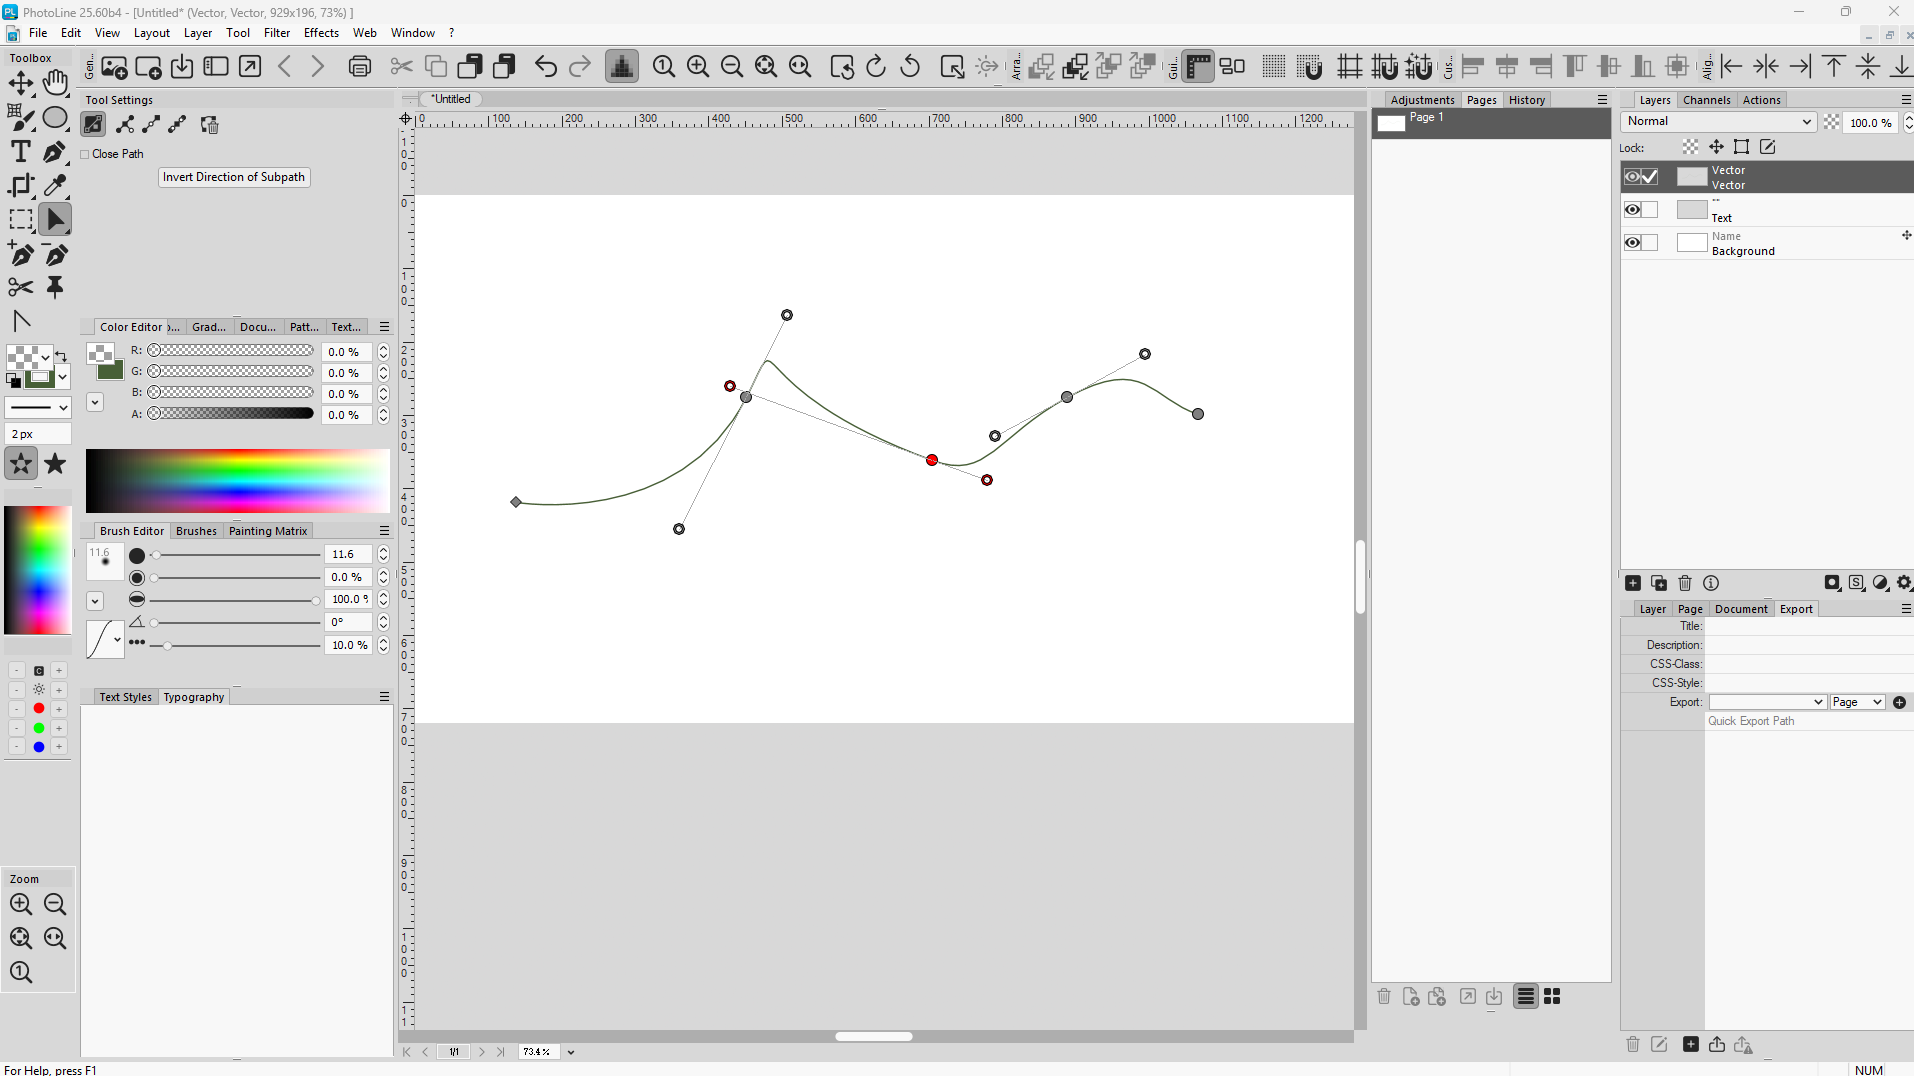The image size is (1914, 1076).
Task: Click the Histogram icon in toolbar
Action: (x=622, y=67)
